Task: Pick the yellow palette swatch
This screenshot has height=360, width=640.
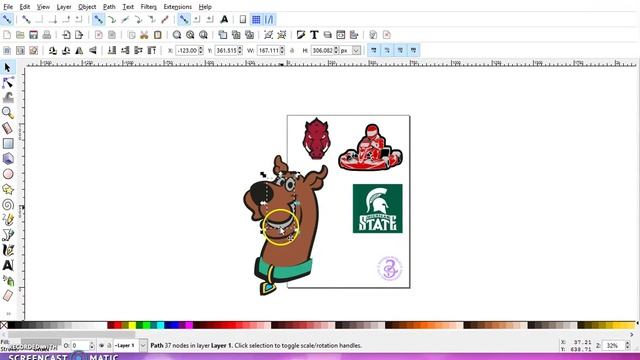Action: point(133,325)
